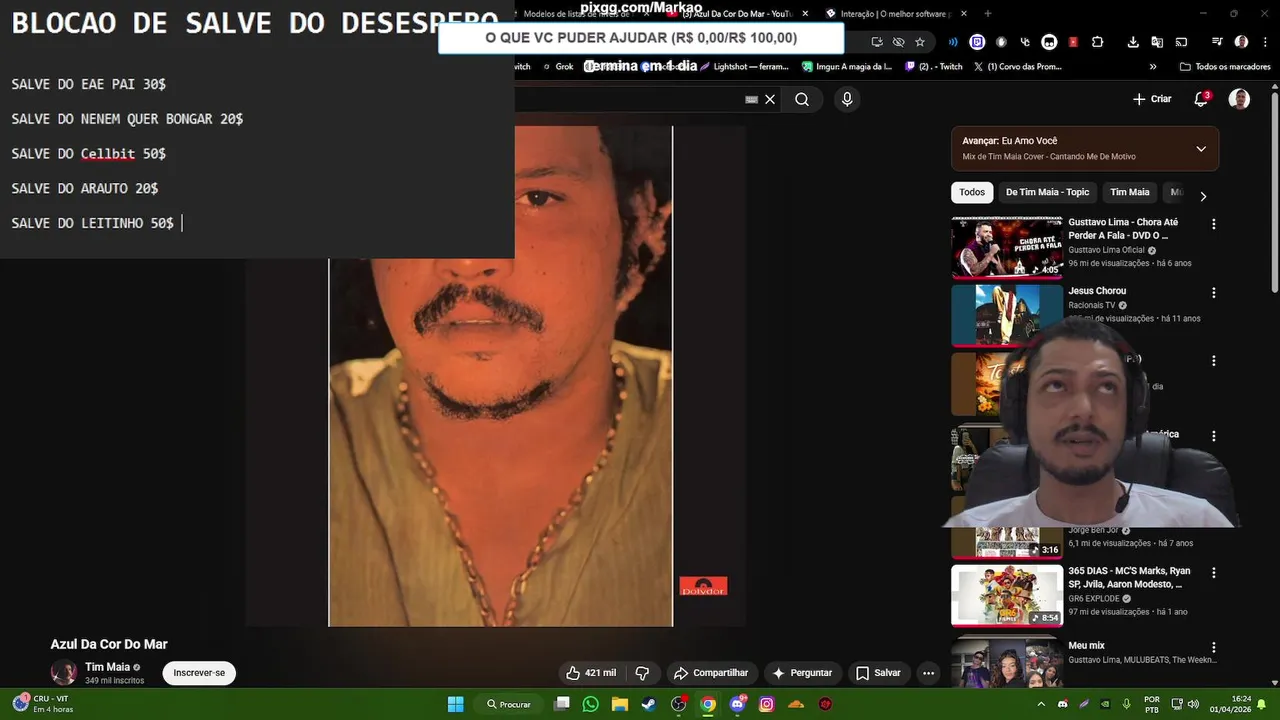Image resolution: width=1280 pixels, height=720 pixels.
Task: Open the Corvo das Prom bookmark
Action: (1018, 67)
